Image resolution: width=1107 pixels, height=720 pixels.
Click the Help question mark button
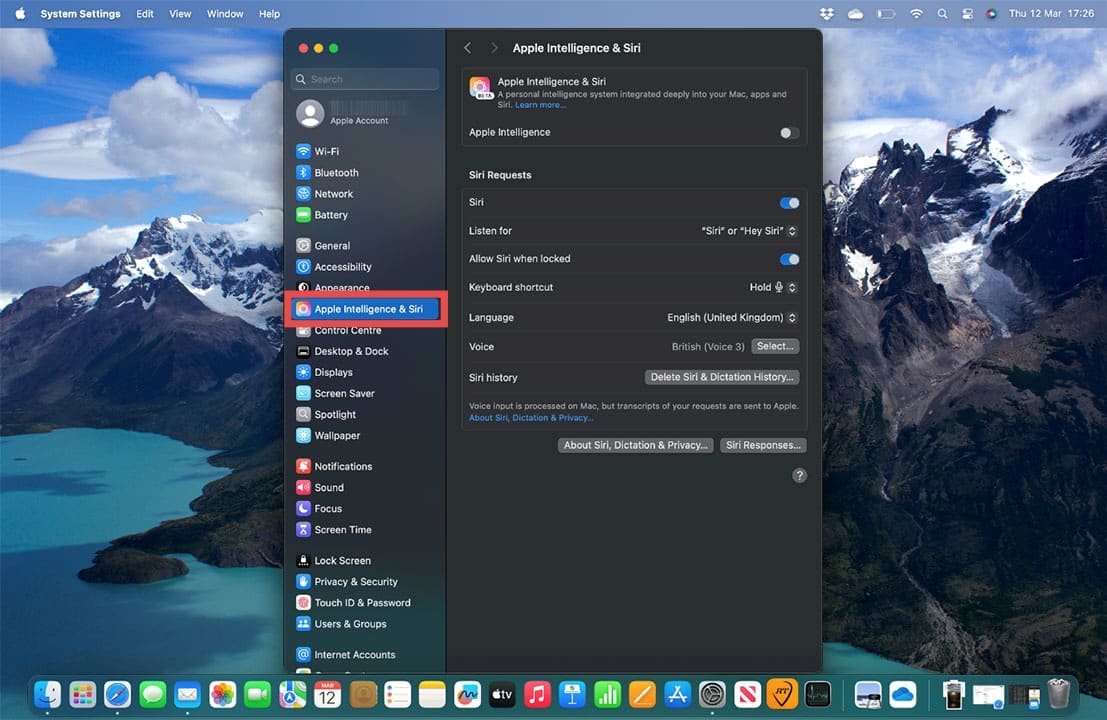click(x=799, y=476)
